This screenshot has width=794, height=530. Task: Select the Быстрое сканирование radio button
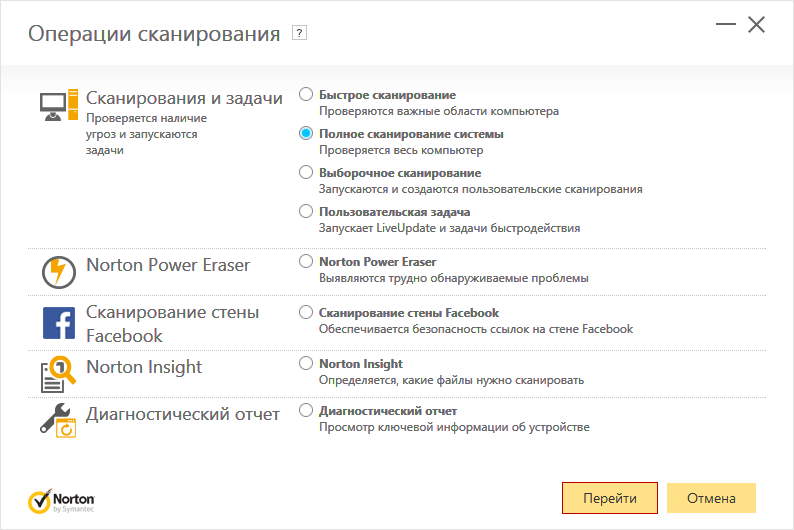[306, 94]
